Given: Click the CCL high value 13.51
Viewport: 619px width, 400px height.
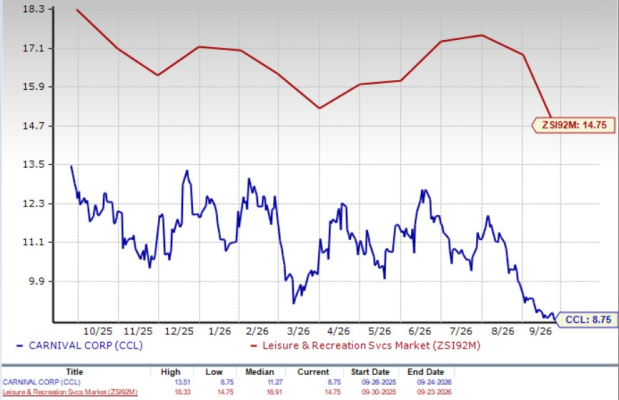Looking at the screenshot, I should pos(183,382).
